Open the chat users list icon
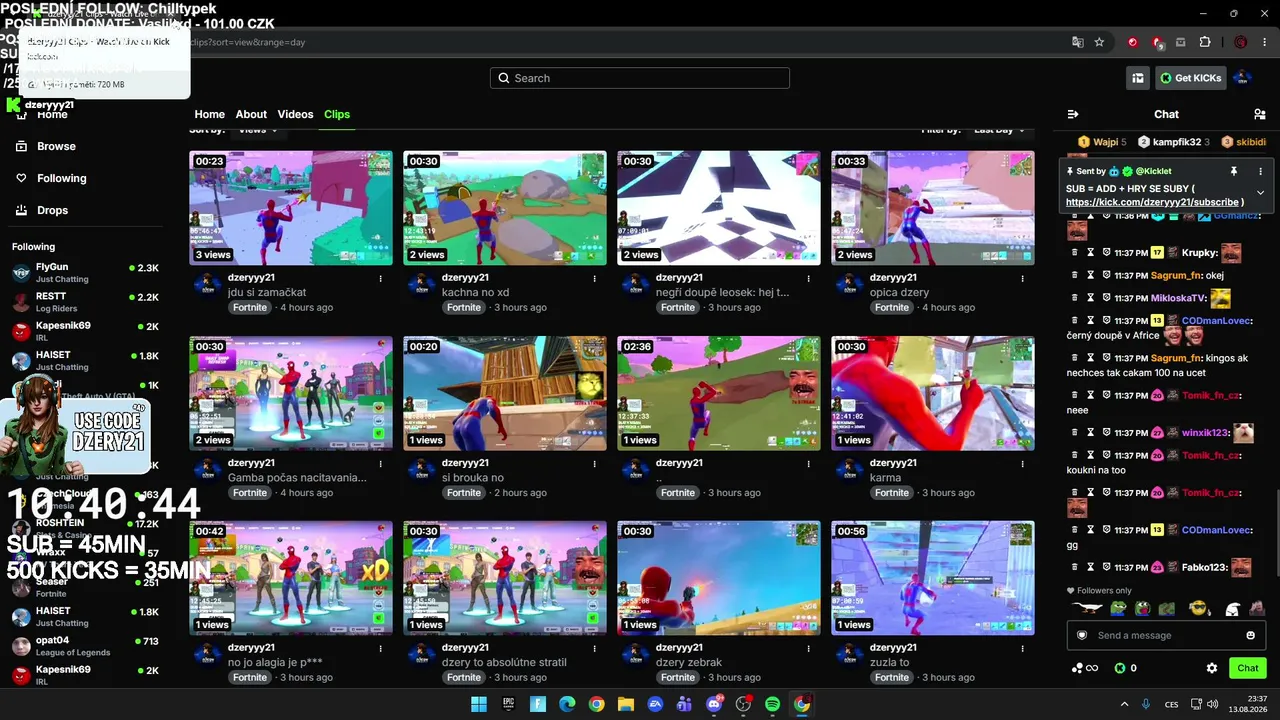 click(x=1259, y=114)
